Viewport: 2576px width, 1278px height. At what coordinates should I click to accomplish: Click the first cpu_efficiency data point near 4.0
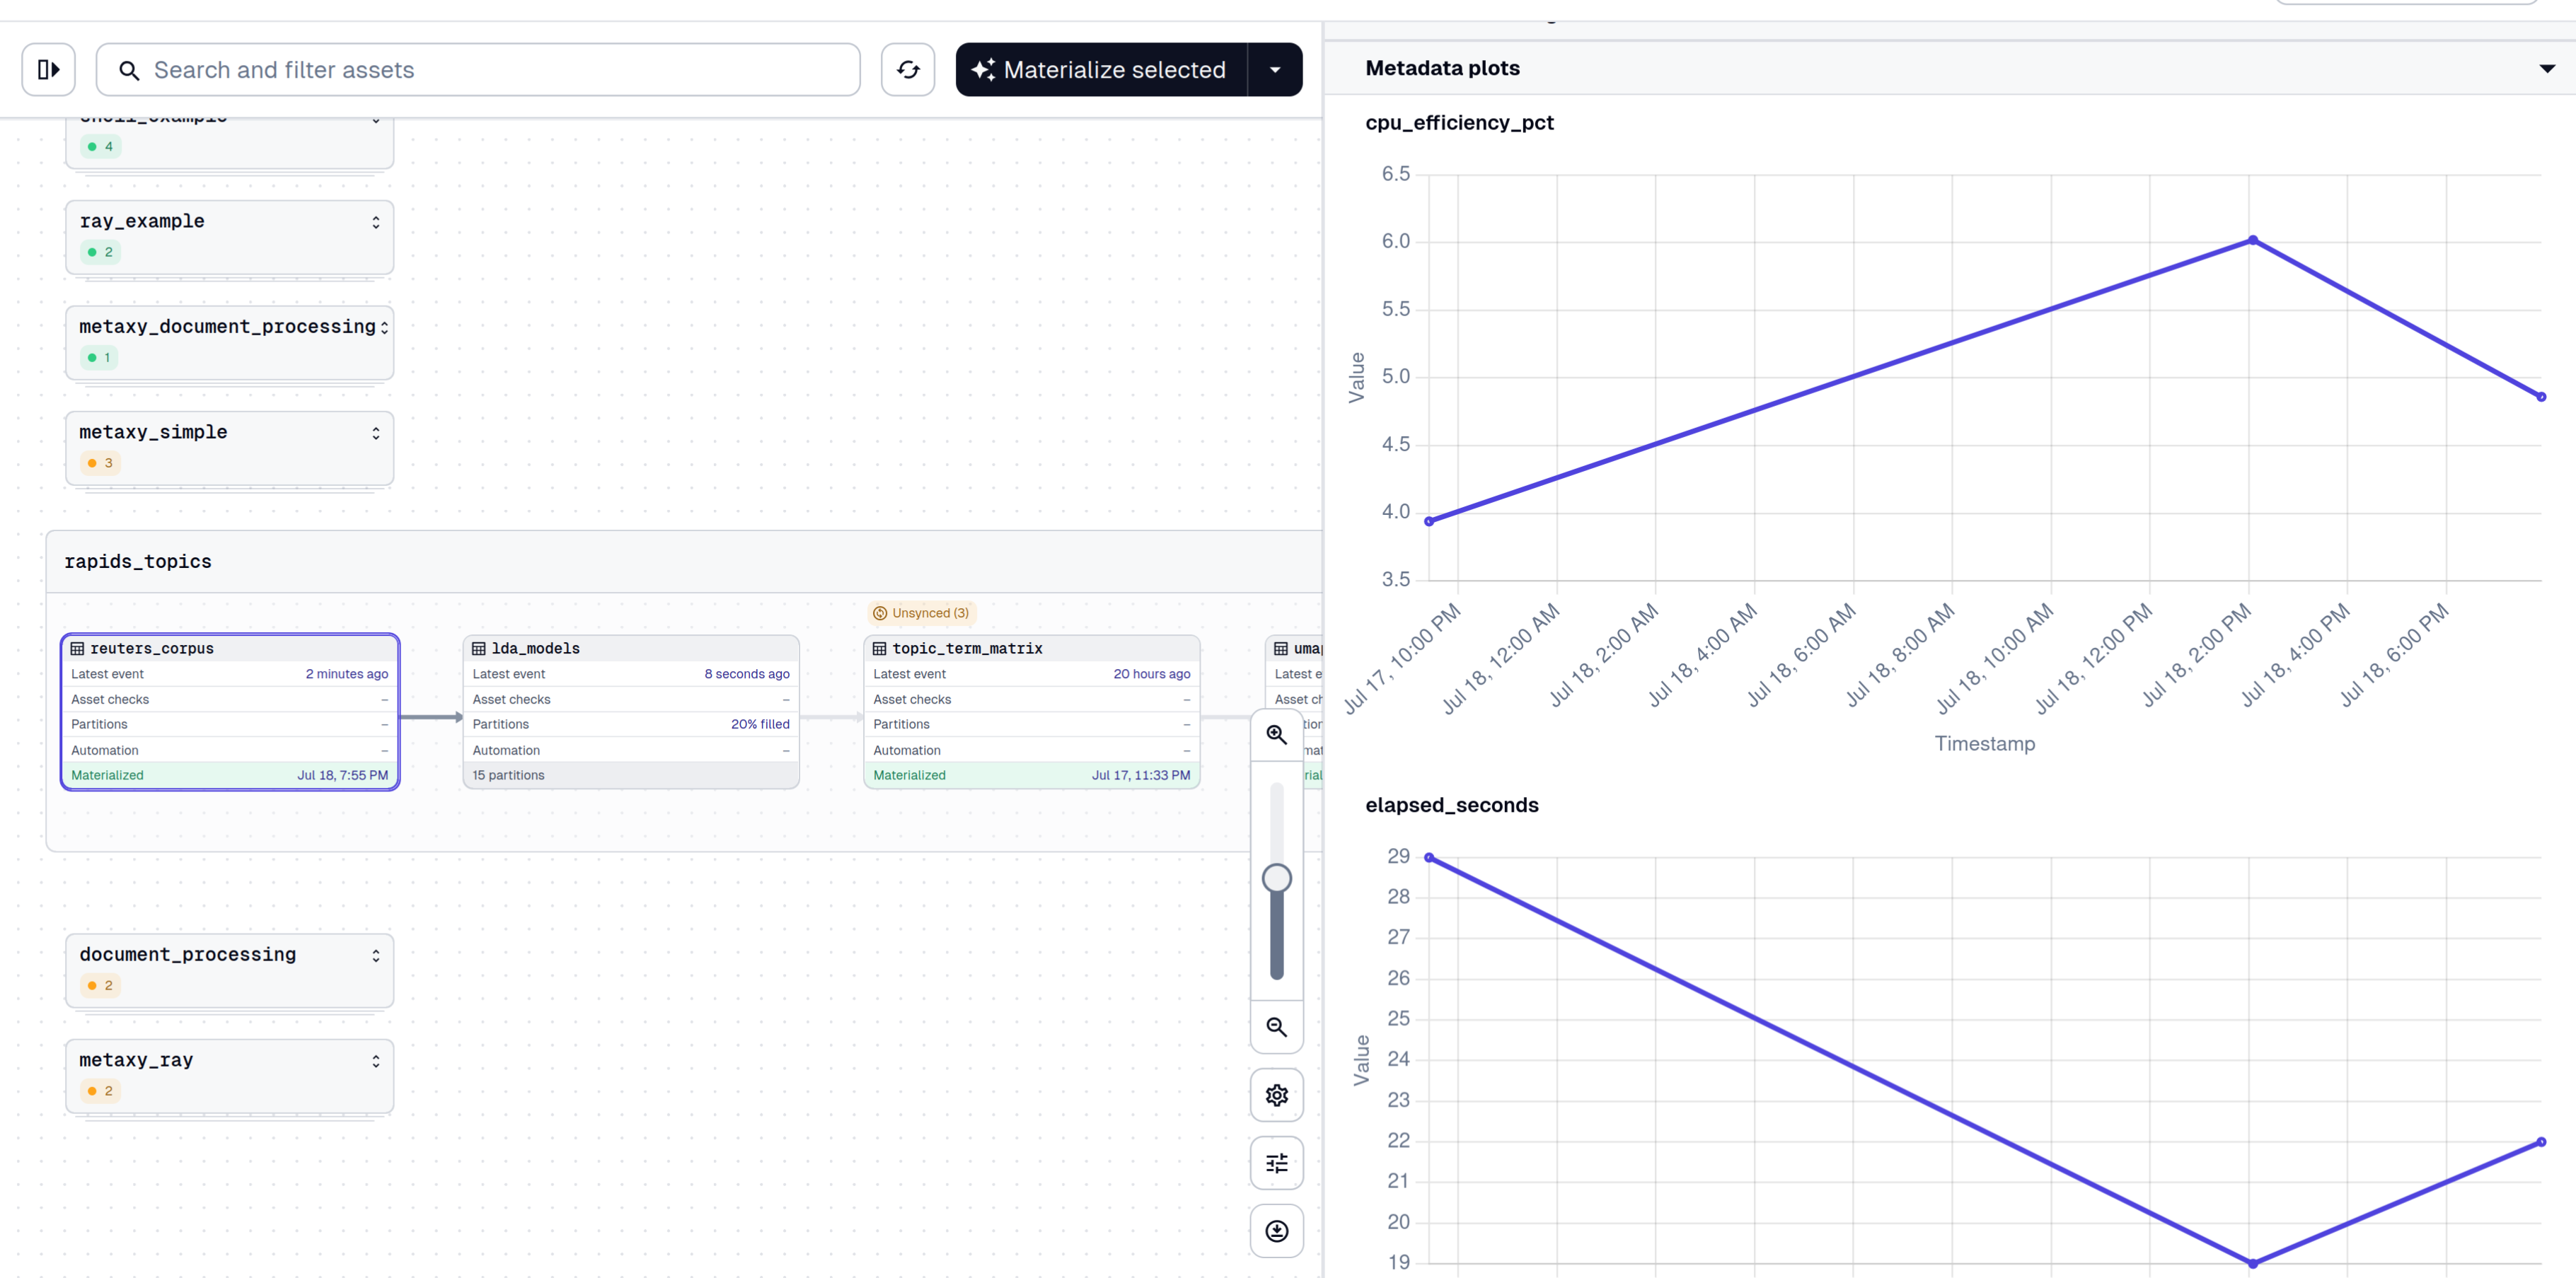tap(1429, 521)
